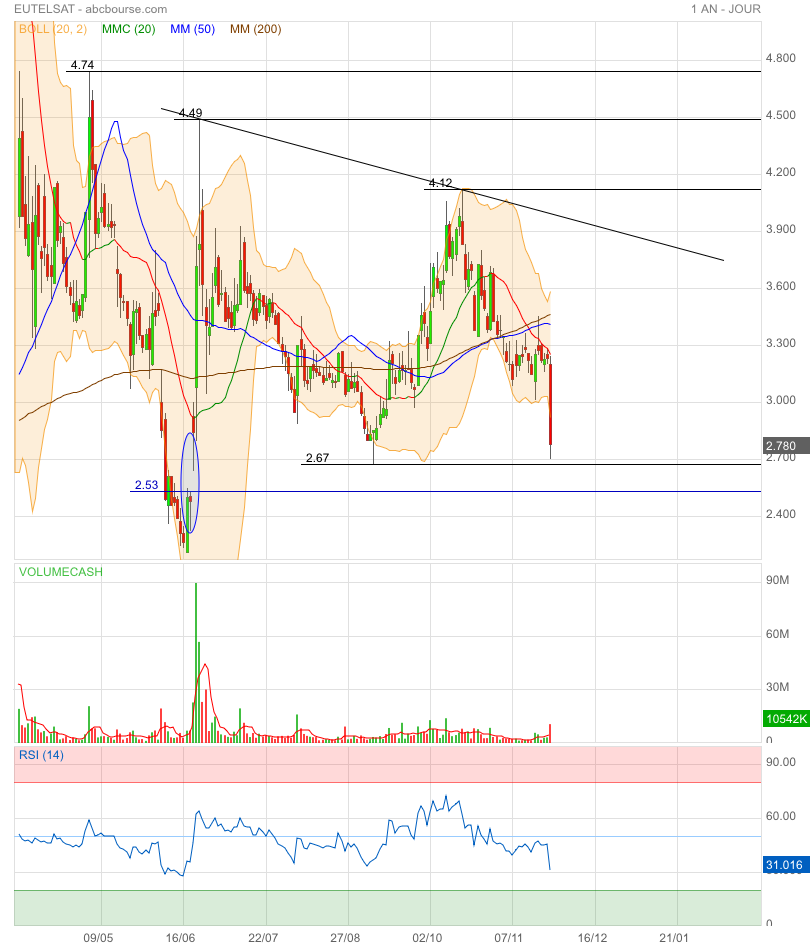810x948 pixels.
Task: Toggle the MMC (20) moving average legend
Action: (x=128, y=29)
